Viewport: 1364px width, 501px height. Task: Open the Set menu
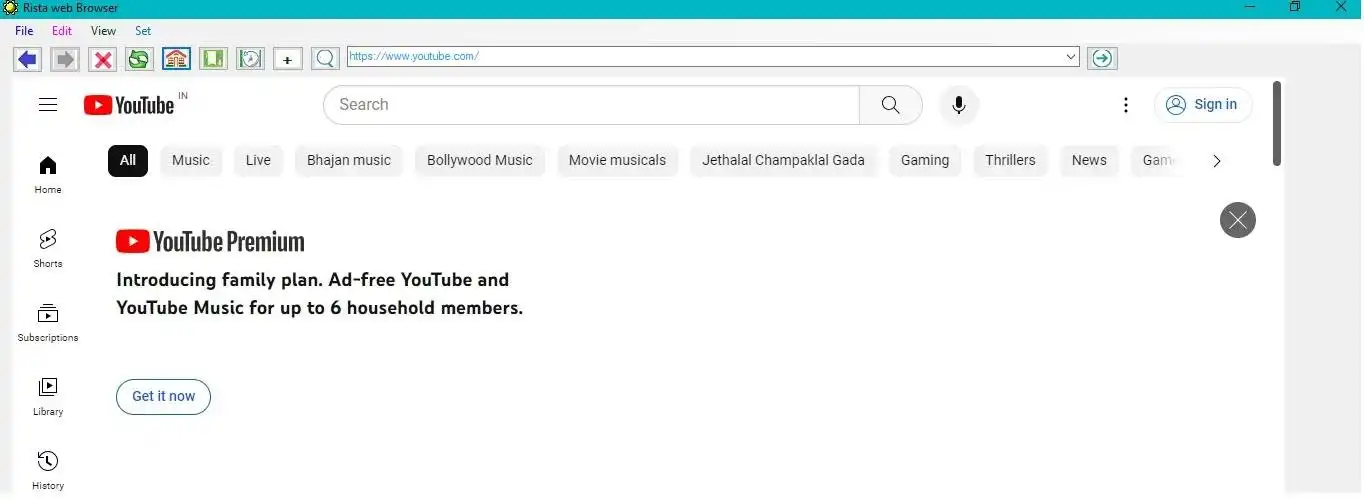pos(143,31)
